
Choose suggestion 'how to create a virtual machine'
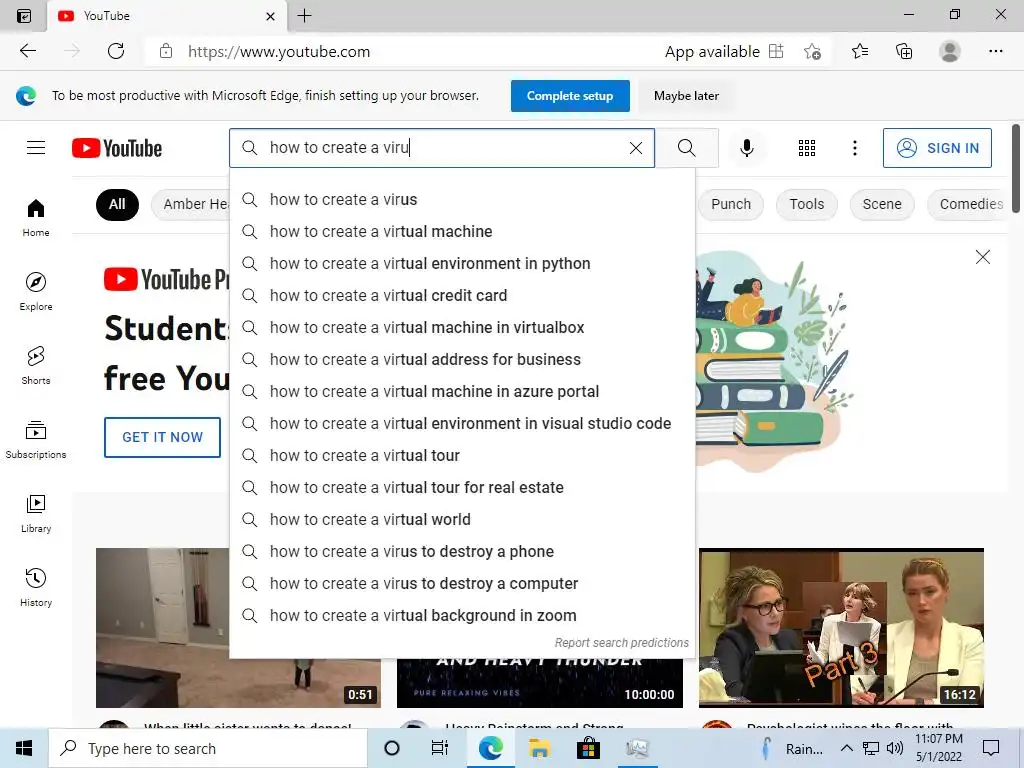(462, 231)
